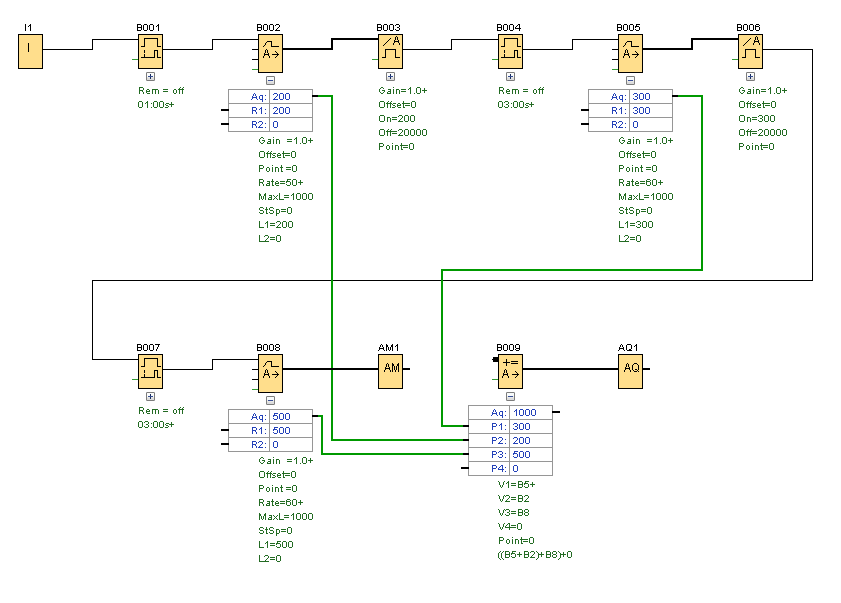Select the I1 input block
This screenshot has height=603, width=841.
tap(31, 52)
